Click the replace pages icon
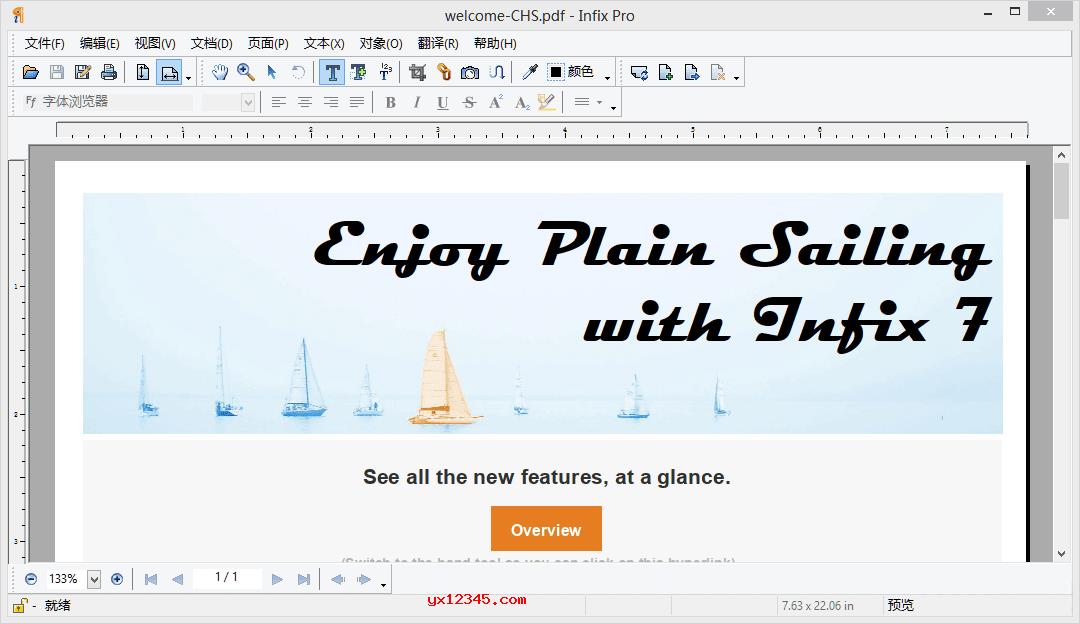 click(x=639, y=72)
